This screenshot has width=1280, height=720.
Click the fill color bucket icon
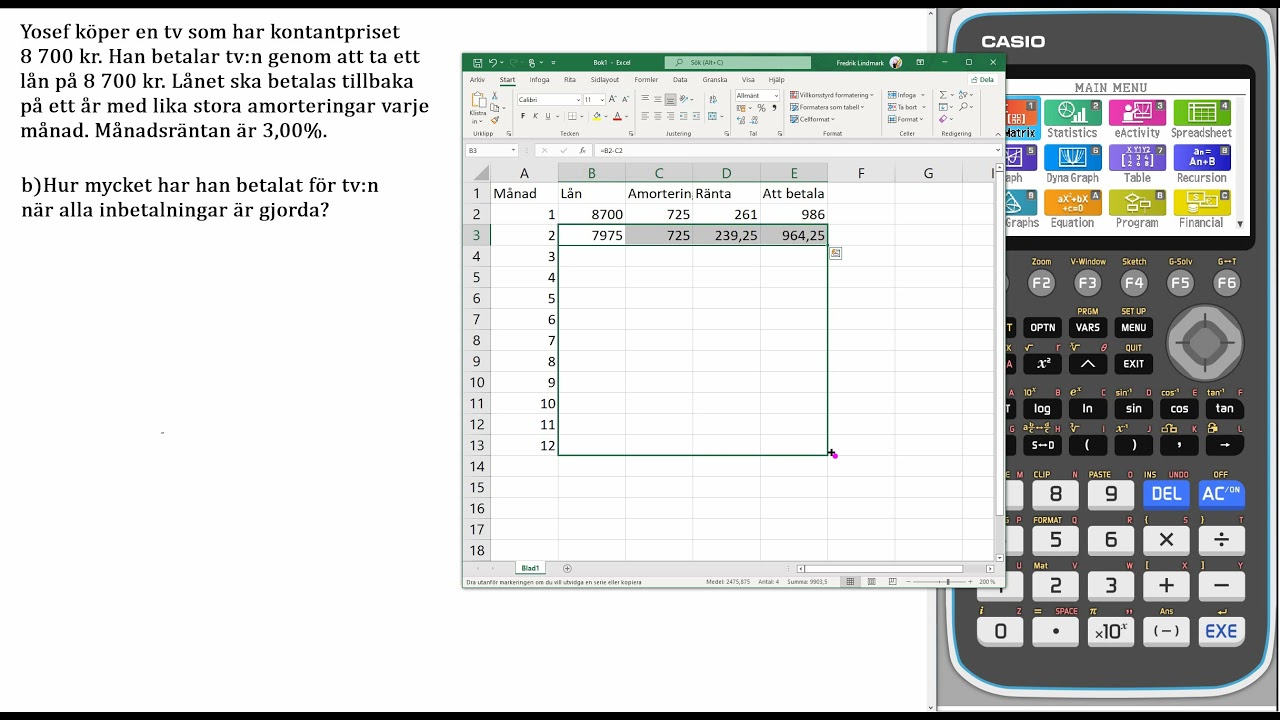point(597,116)
